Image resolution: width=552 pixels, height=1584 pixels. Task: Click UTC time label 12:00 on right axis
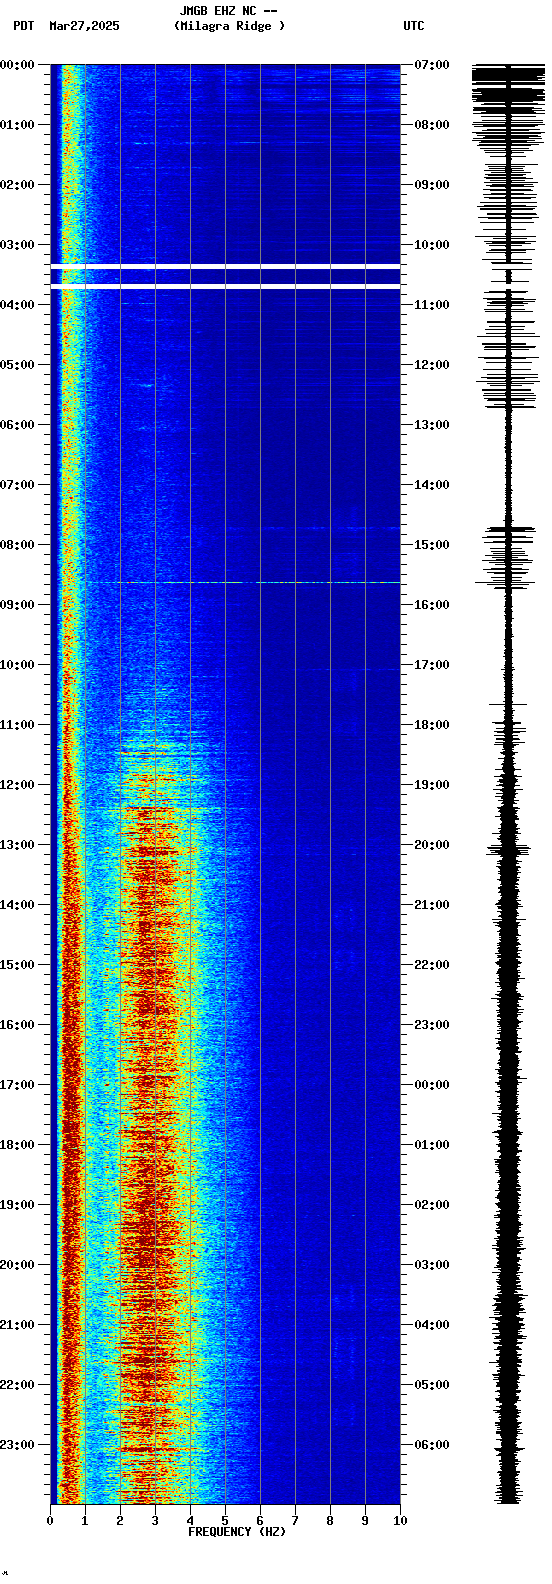click(432, 365)
